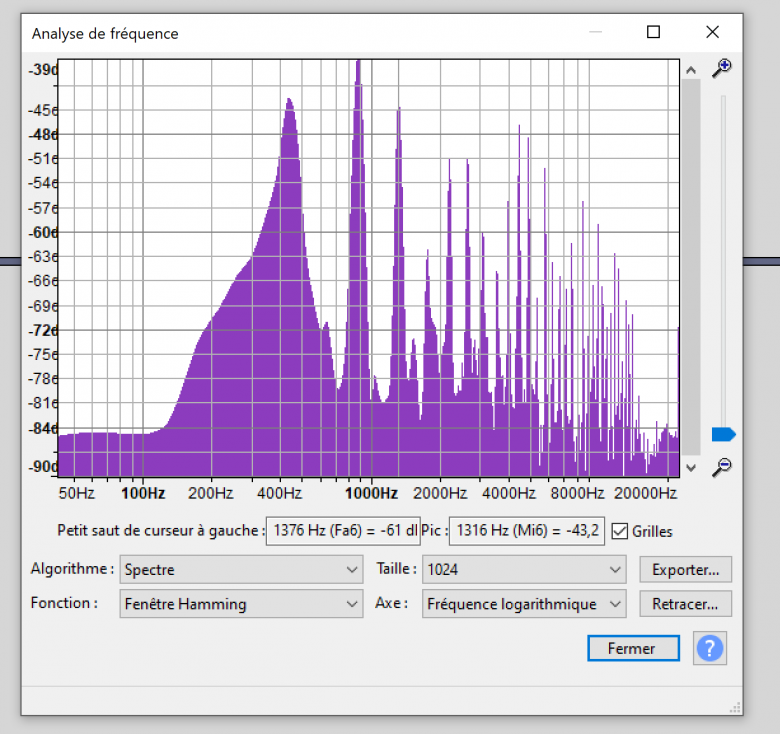Minimize the Analyse de fréquence window
Viewport: 780px width, 734px height.
[x=595, y=32]
